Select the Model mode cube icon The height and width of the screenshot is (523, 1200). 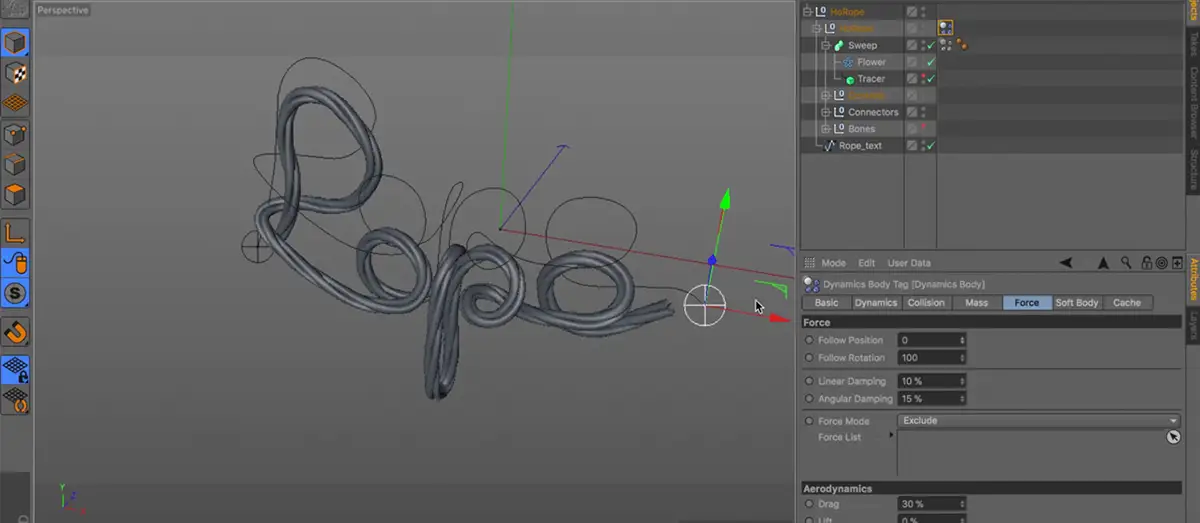click(16, 42)
